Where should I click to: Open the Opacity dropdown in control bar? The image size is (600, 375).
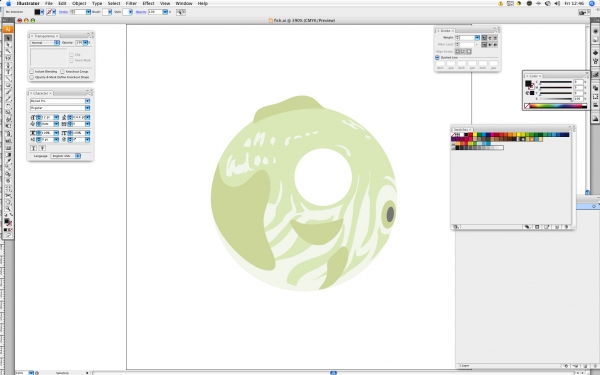click(165, 12)
